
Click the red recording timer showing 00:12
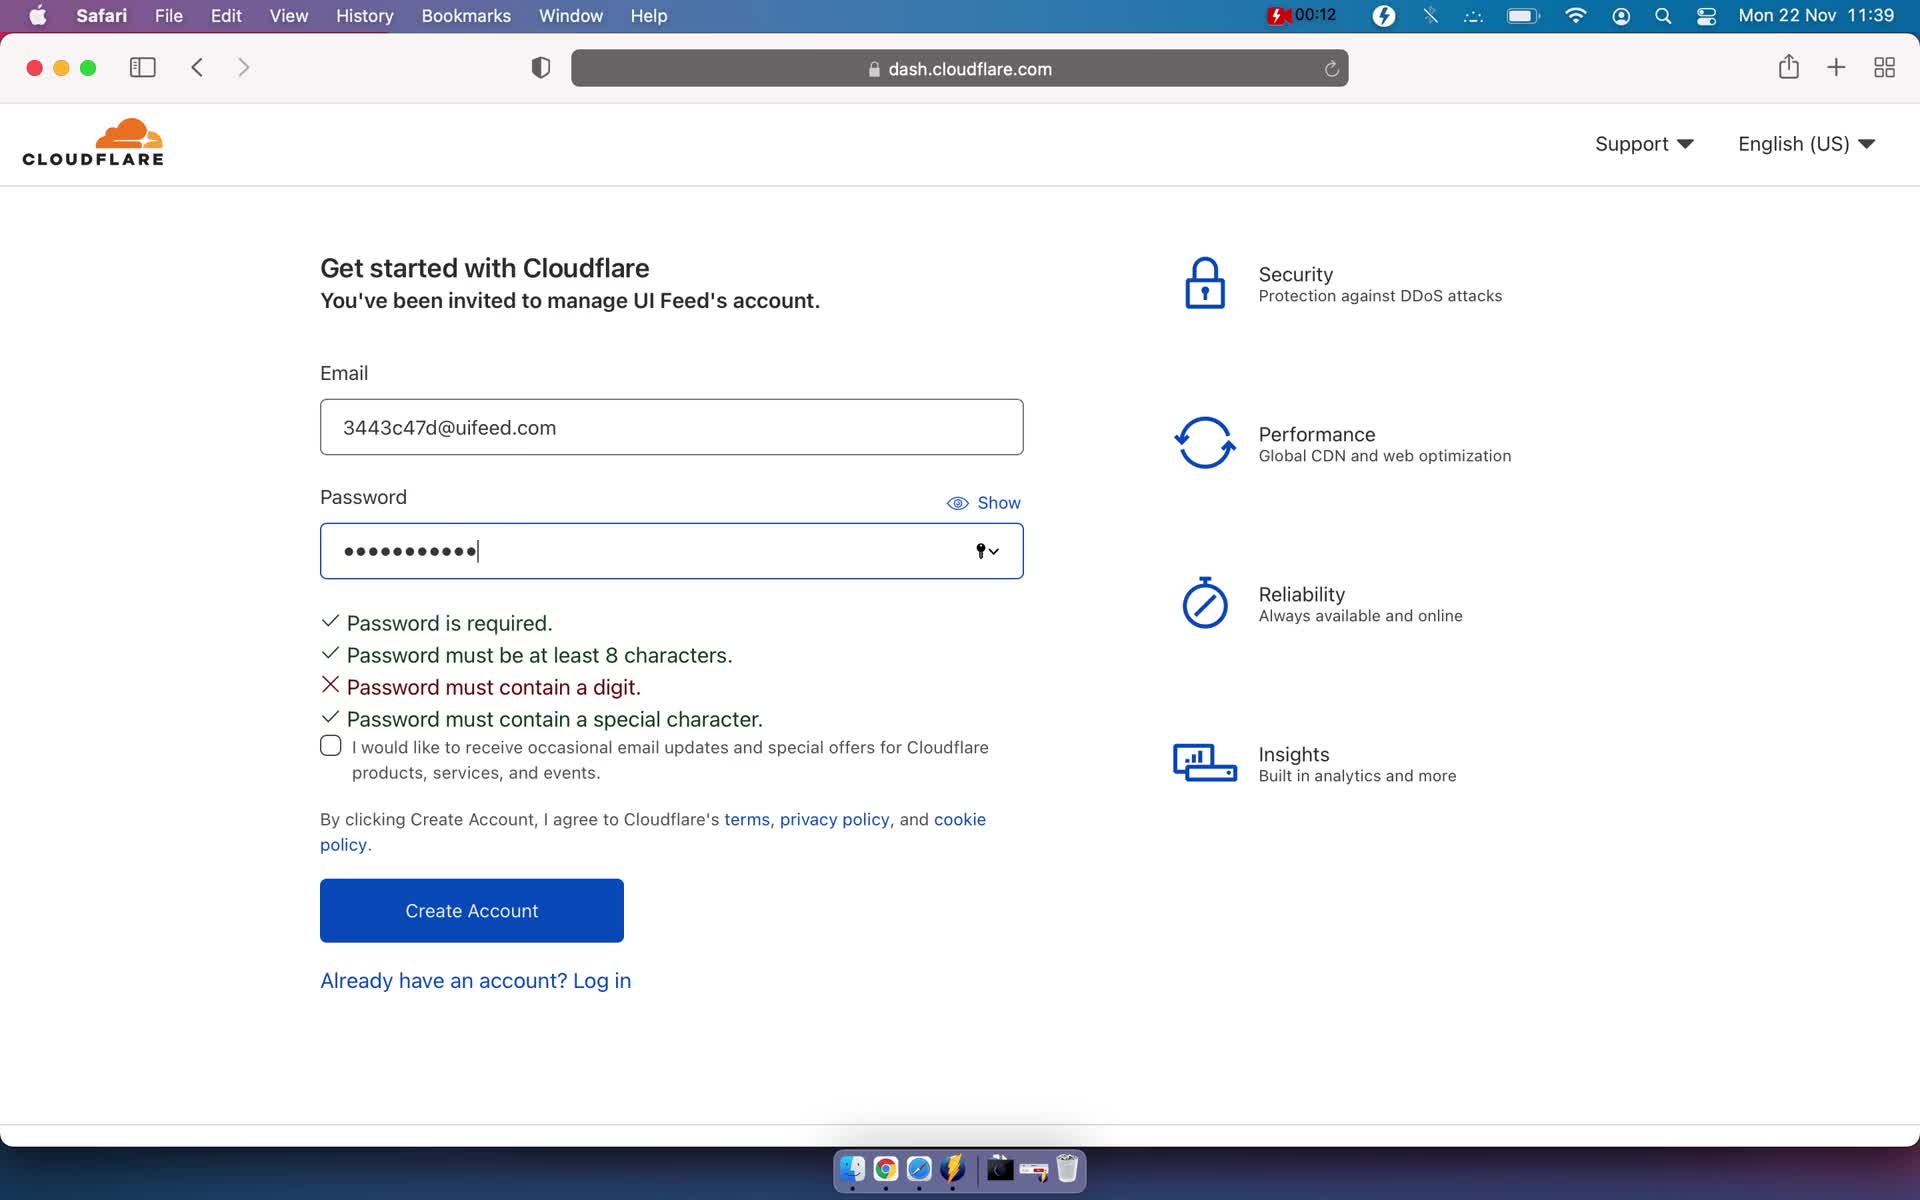coord(1302,16)
